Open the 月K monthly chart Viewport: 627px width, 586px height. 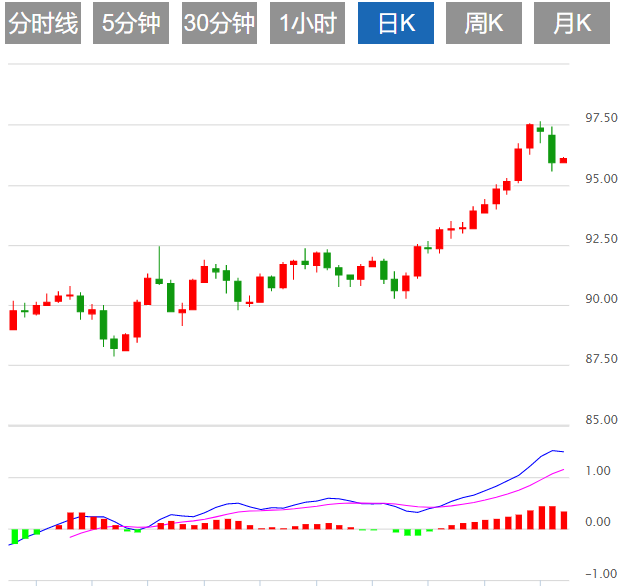[572, 24]
